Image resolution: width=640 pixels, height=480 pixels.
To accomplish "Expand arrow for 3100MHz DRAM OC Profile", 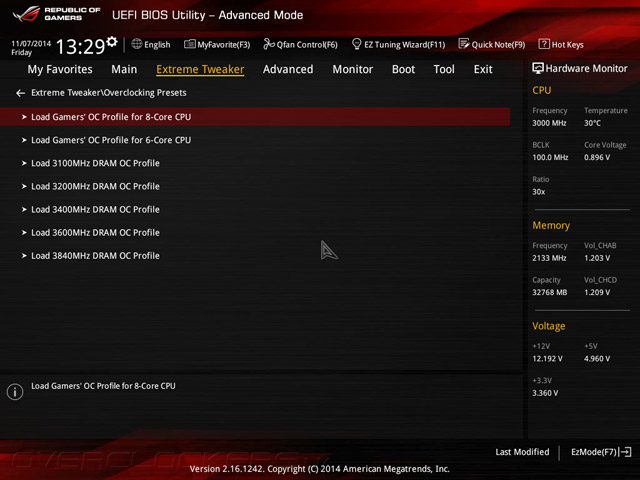I will point(24,163).
